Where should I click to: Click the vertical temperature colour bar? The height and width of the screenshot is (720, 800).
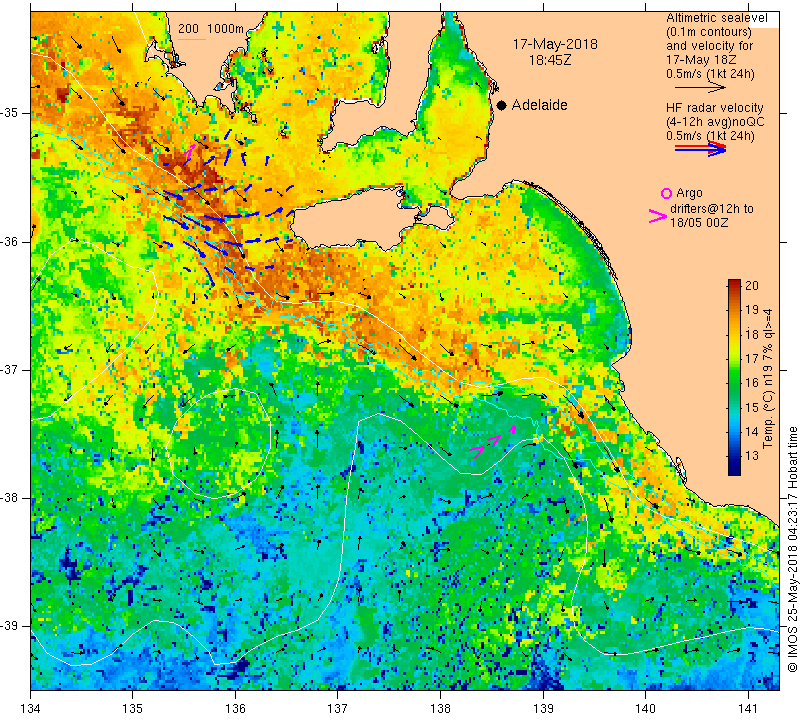[734, 377]
